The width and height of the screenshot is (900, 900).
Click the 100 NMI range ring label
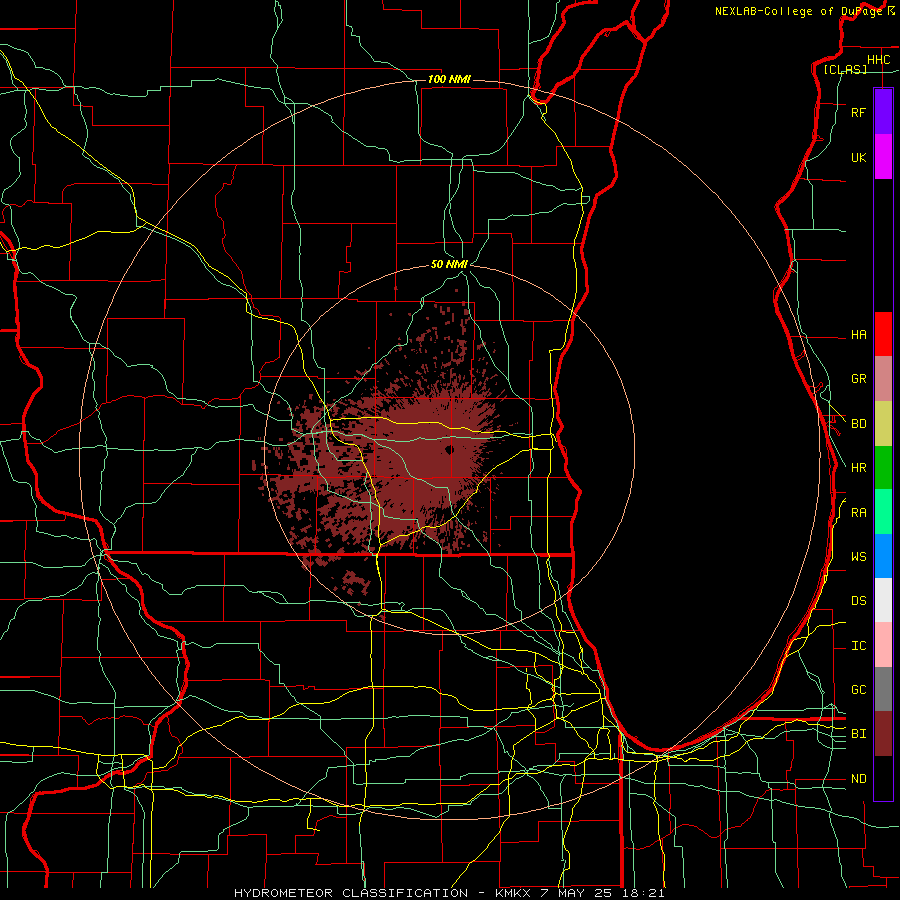click(449, 79)
